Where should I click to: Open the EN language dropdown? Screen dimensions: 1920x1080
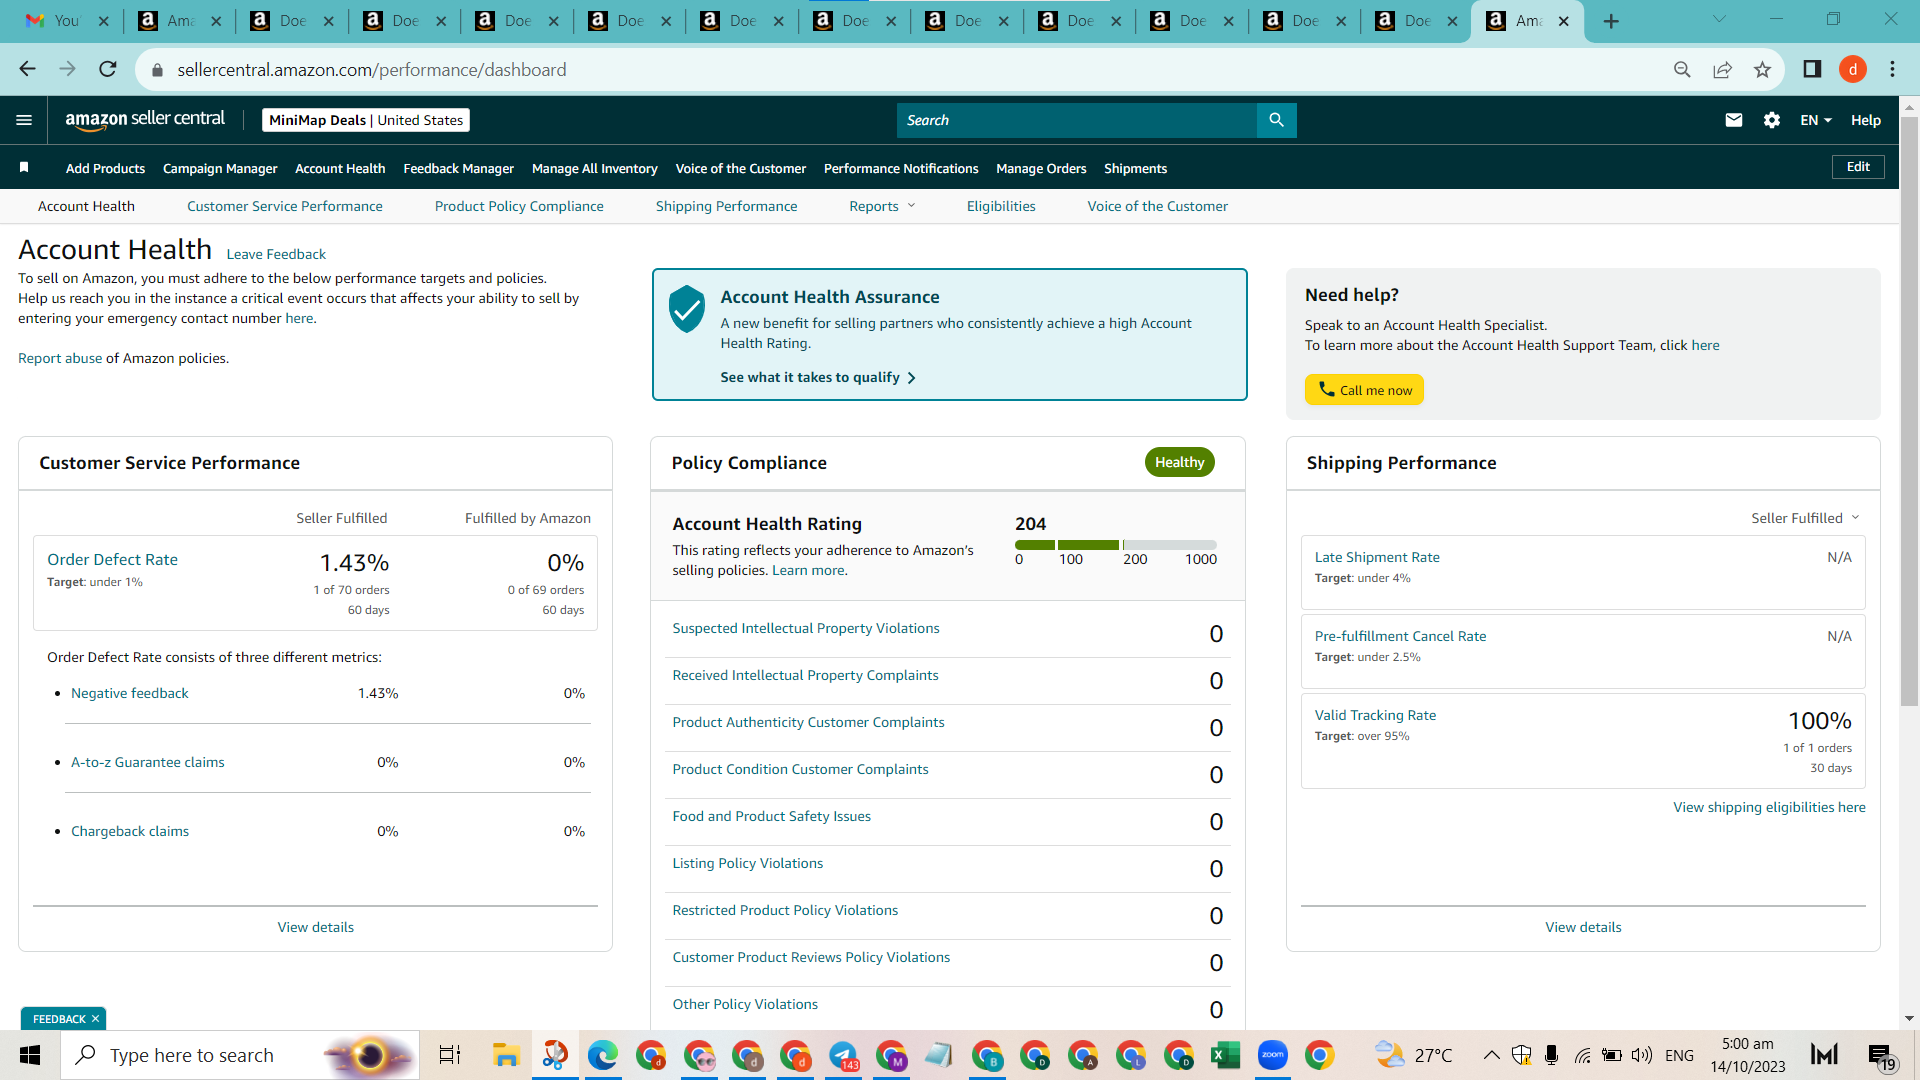(1816, 120)
